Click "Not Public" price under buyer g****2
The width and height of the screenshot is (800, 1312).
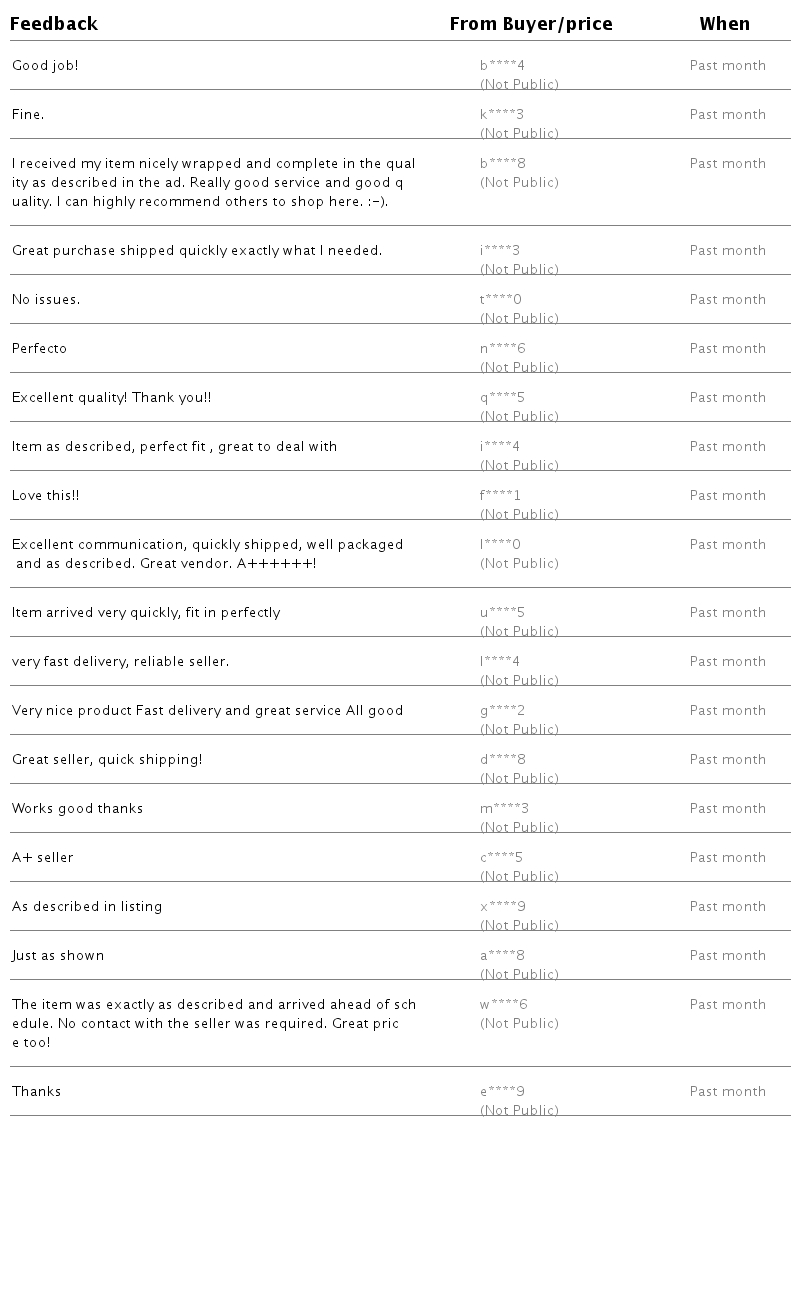click(519, 730)
